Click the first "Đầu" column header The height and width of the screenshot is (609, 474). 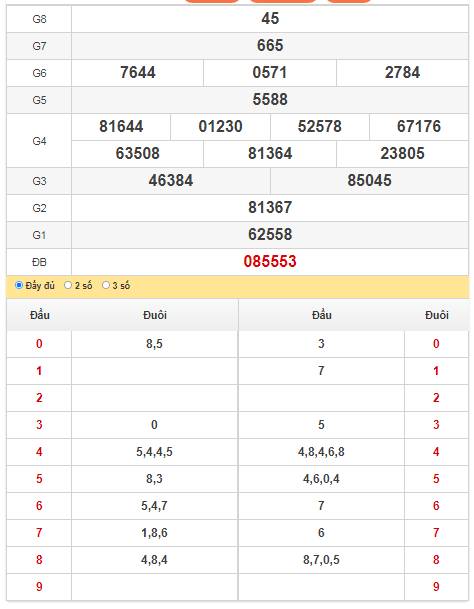pos(40,315)
